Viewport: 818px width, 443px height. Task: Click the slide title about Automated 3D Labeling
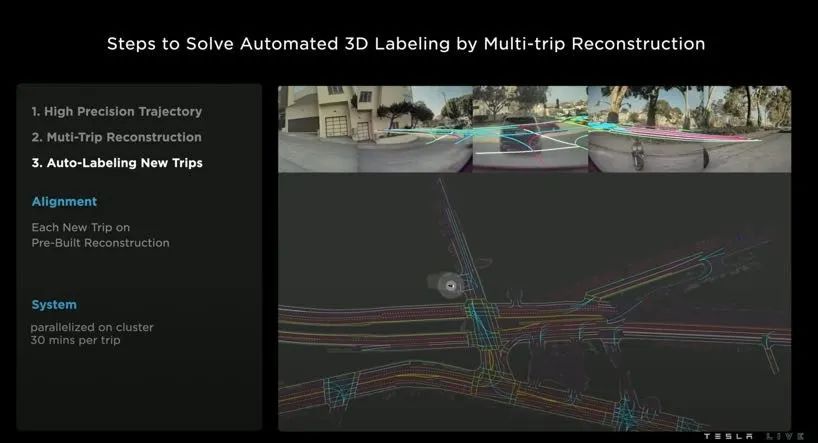[x=406, y=44]
